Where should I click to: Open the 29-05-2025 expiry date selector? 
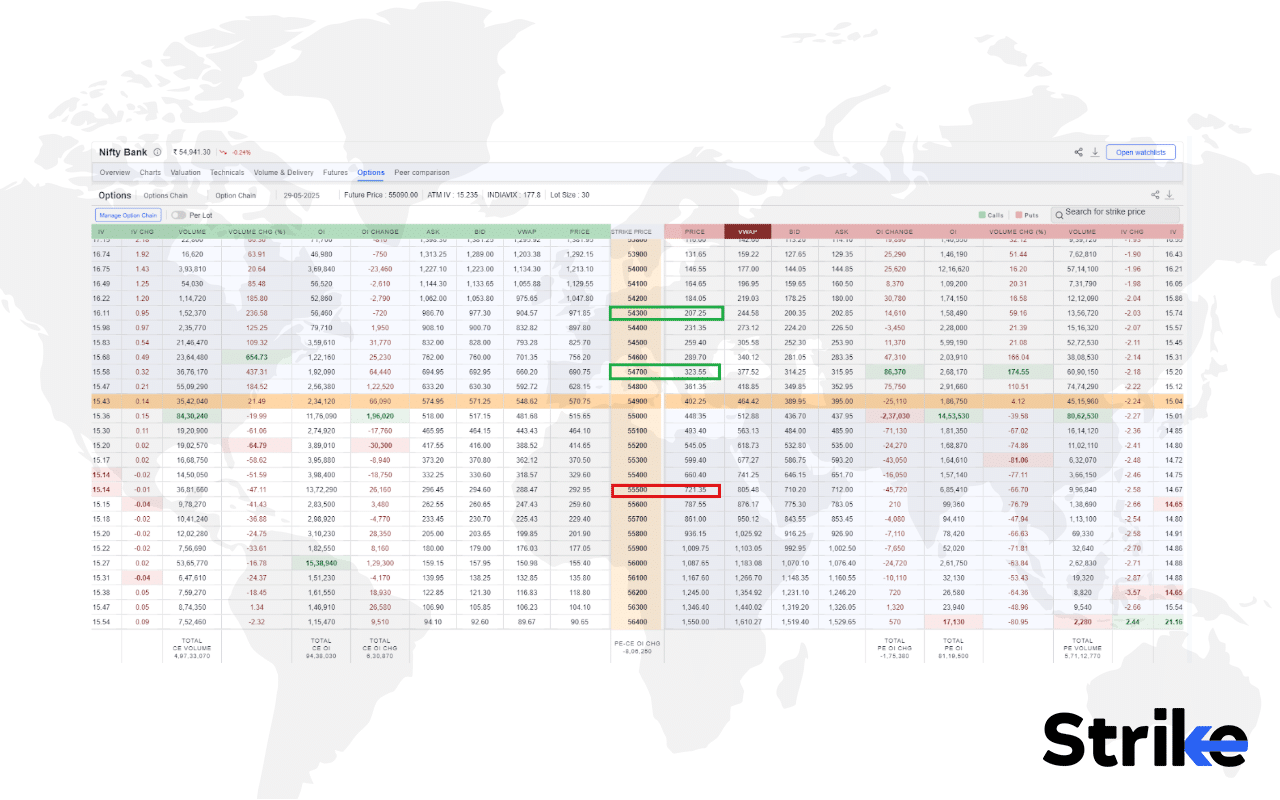point(303,195)
